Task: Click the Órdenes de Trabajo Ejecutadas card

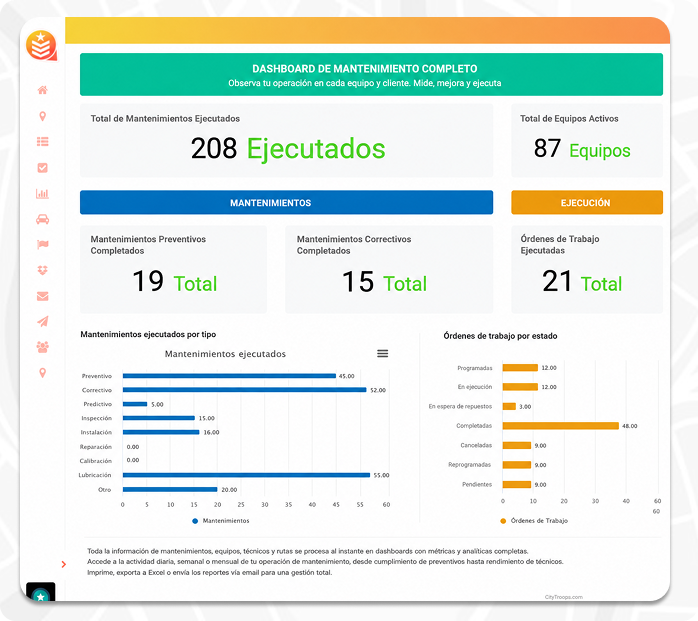Action: (587, 269)
